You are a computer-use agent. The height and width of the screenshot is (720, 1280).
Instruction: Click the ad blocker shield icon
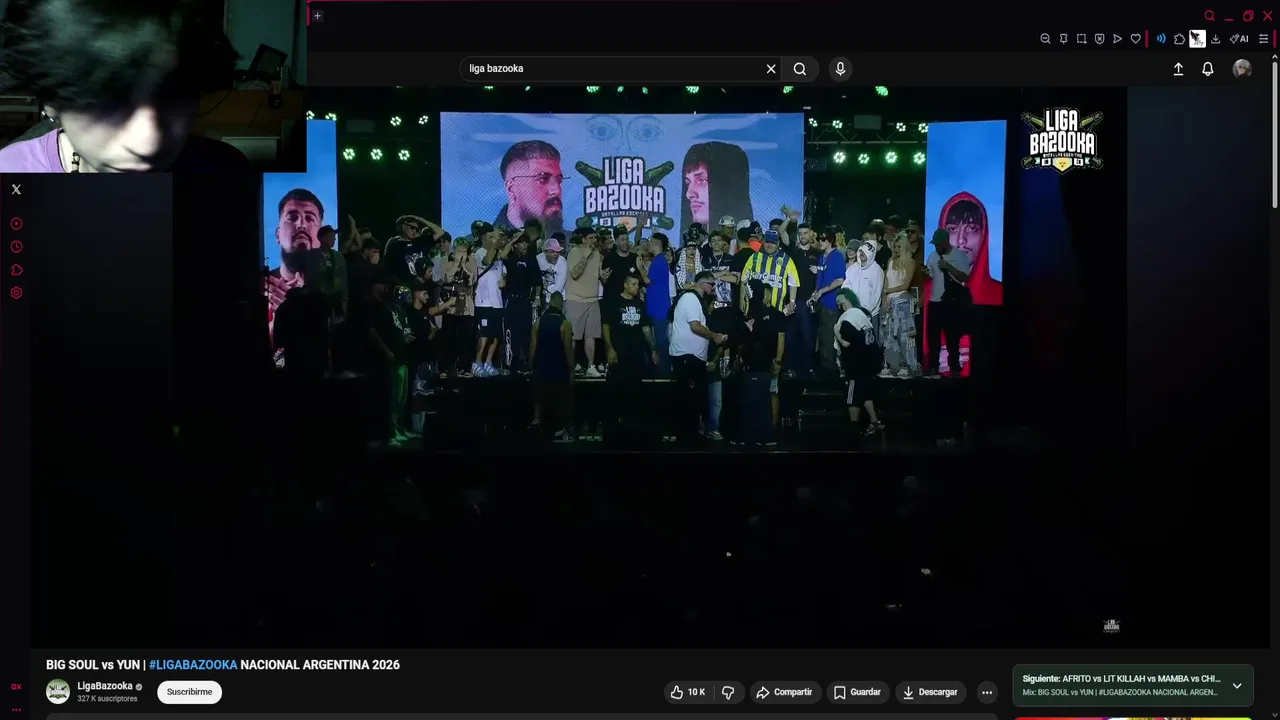coord(1099,39)
